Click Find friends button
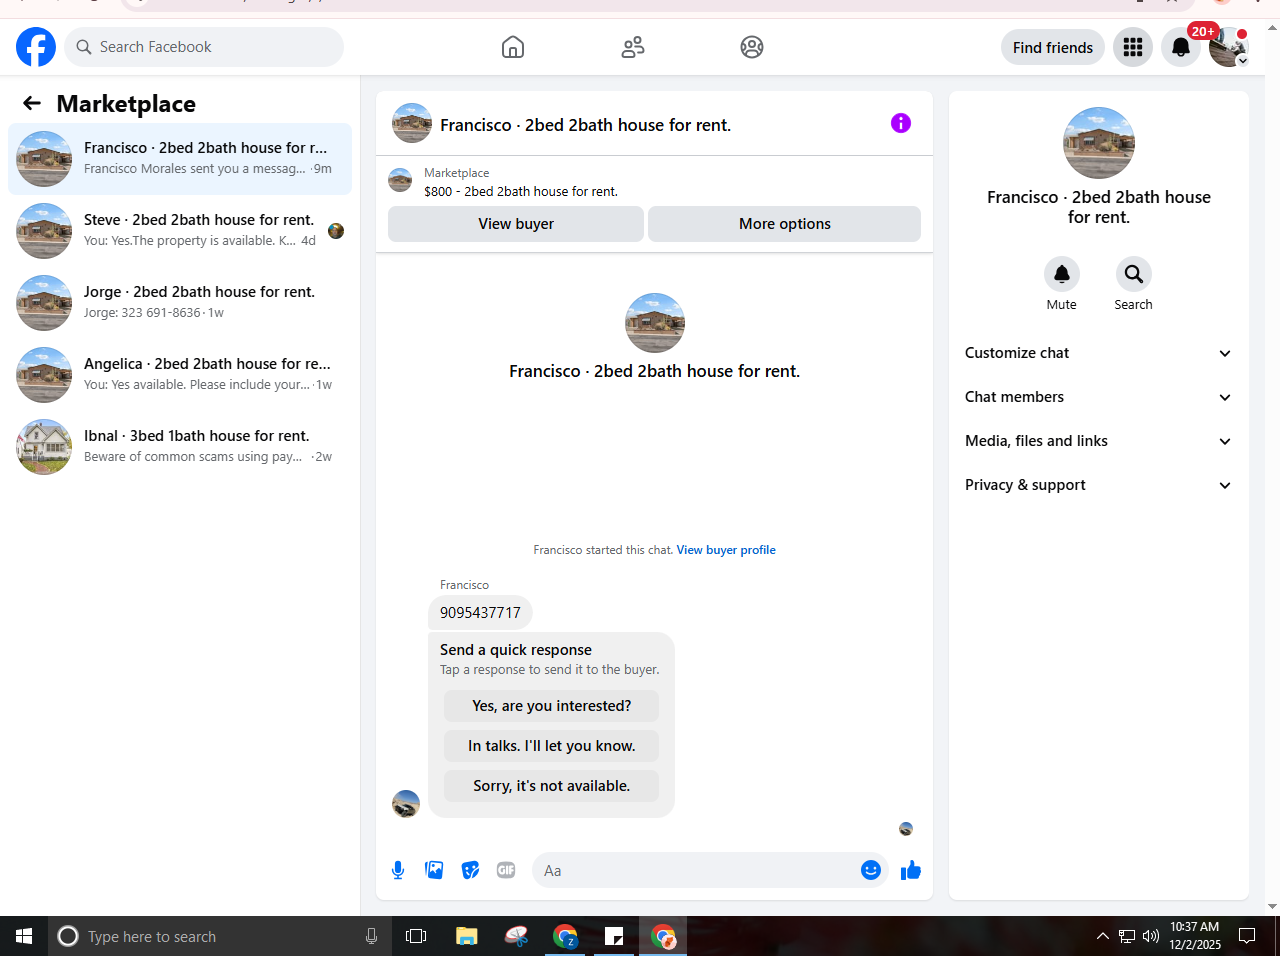This screenshot has width=1280, height=956. coord(1053,47)
